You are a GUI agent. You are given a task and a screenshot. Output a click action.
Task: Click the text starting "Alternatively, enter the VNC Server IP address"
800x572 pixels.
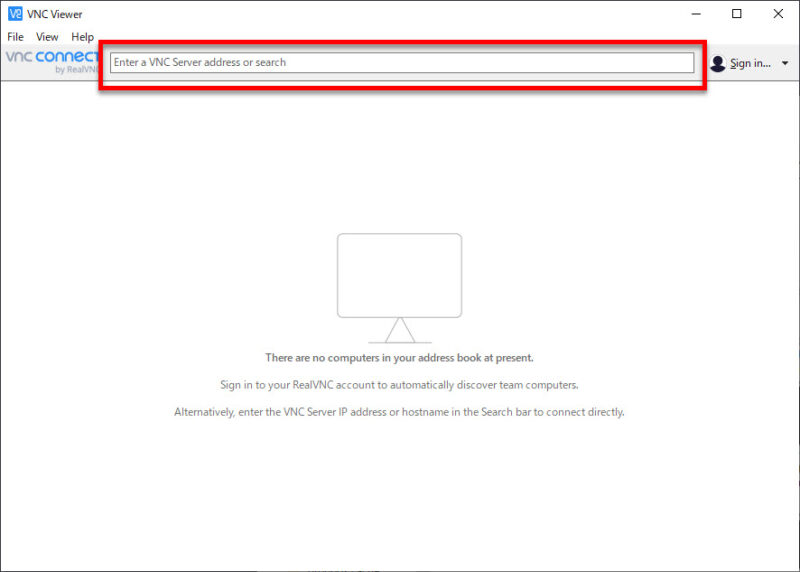click(399, 412)
